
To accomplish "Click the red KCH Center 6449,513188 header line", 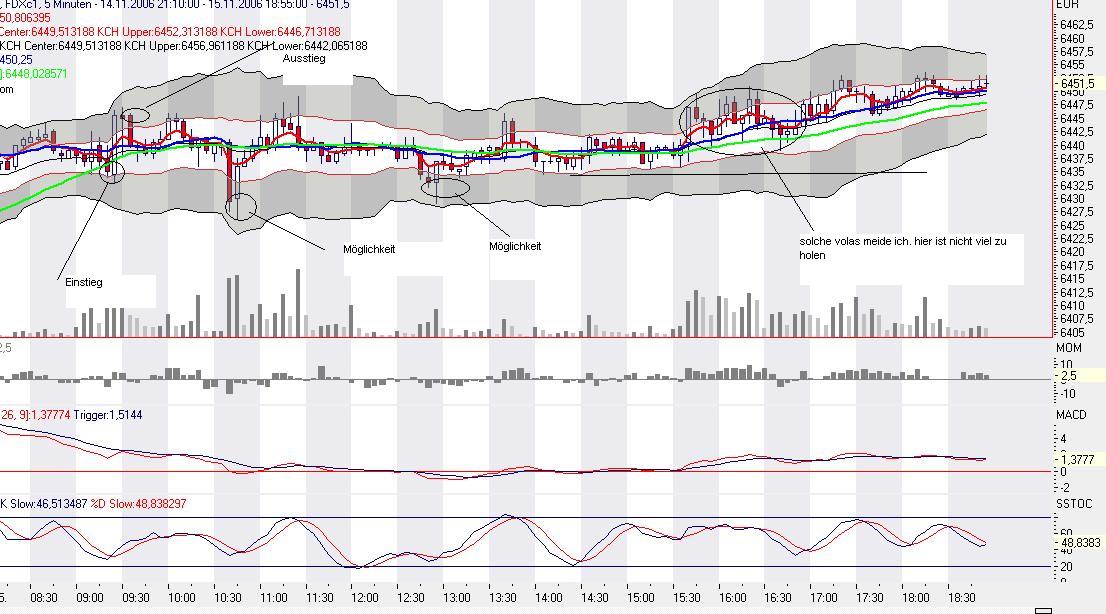I will pos(170,32).
